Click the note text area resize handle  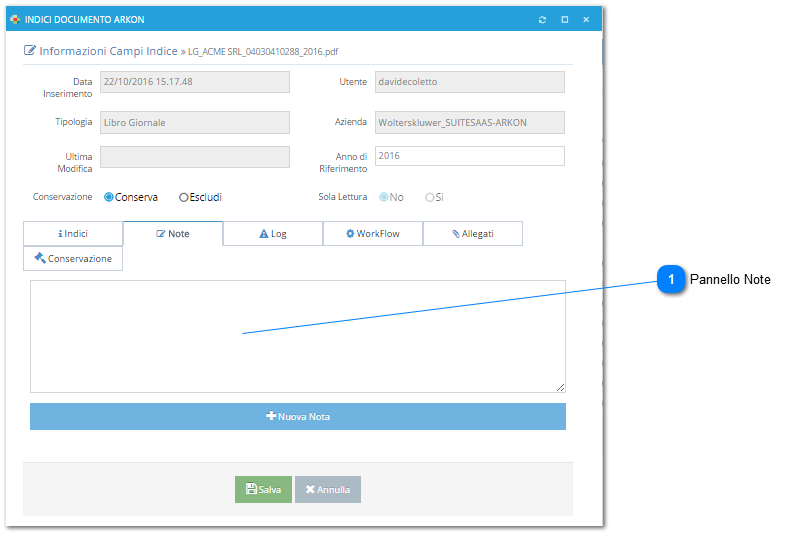[561, 387]
